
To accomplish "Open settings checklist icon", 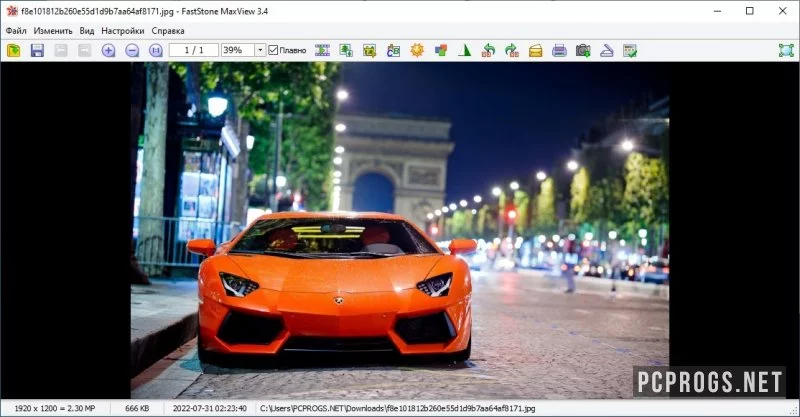I will 630,50.
